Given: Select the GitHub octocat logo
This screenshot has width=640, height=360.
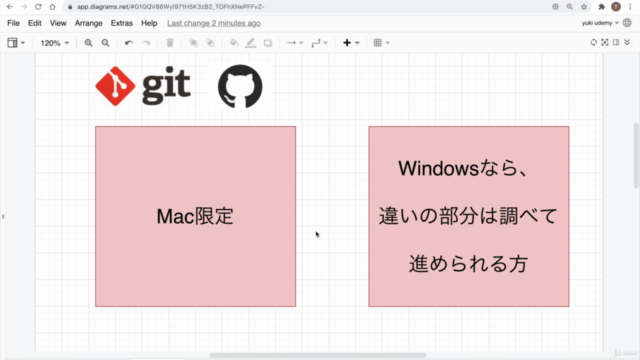Looking at the screenshot, I should point(240,86).
